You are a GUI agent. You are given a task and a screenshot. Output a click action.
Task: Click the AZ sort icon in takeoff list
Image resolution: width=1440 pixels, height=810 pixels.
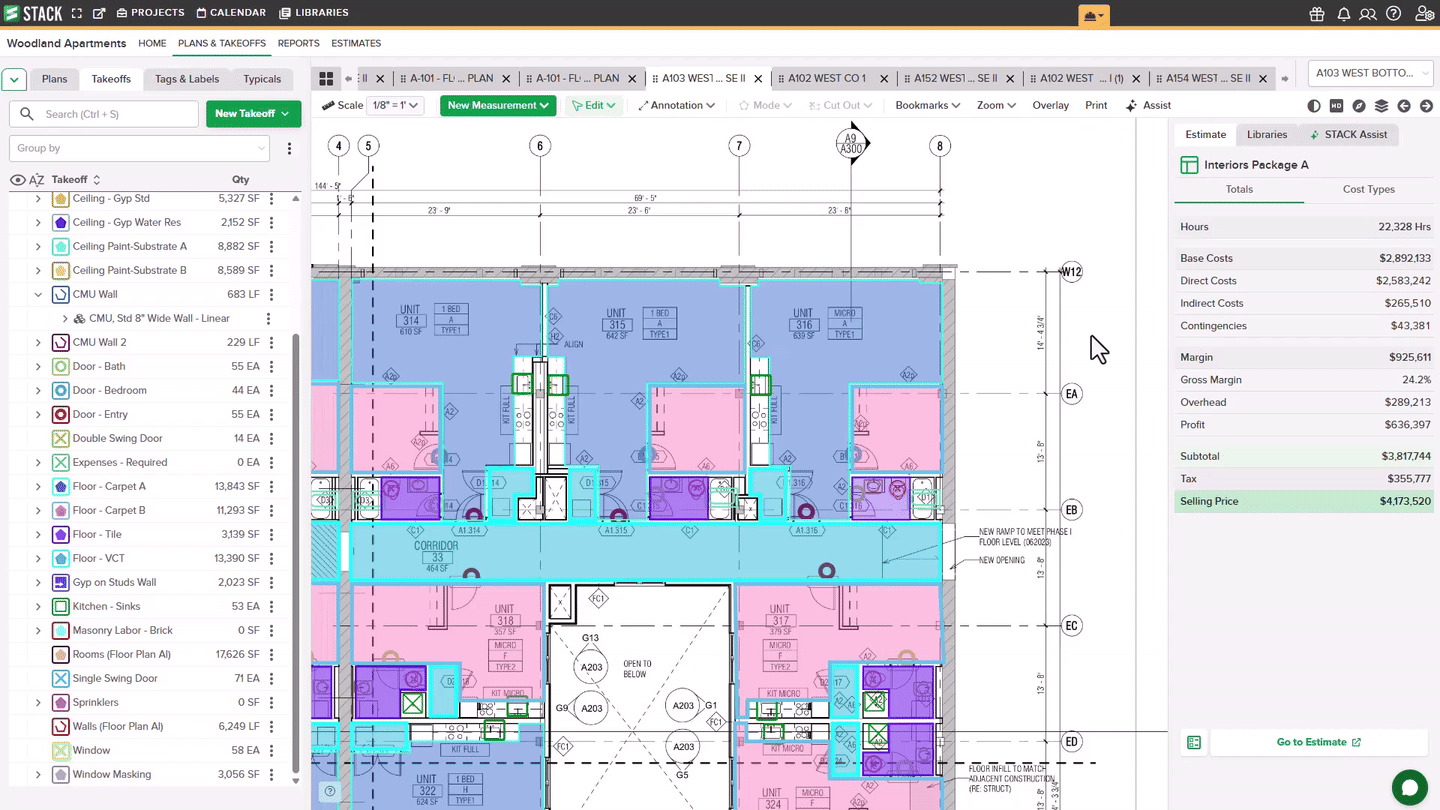(37, 180)
